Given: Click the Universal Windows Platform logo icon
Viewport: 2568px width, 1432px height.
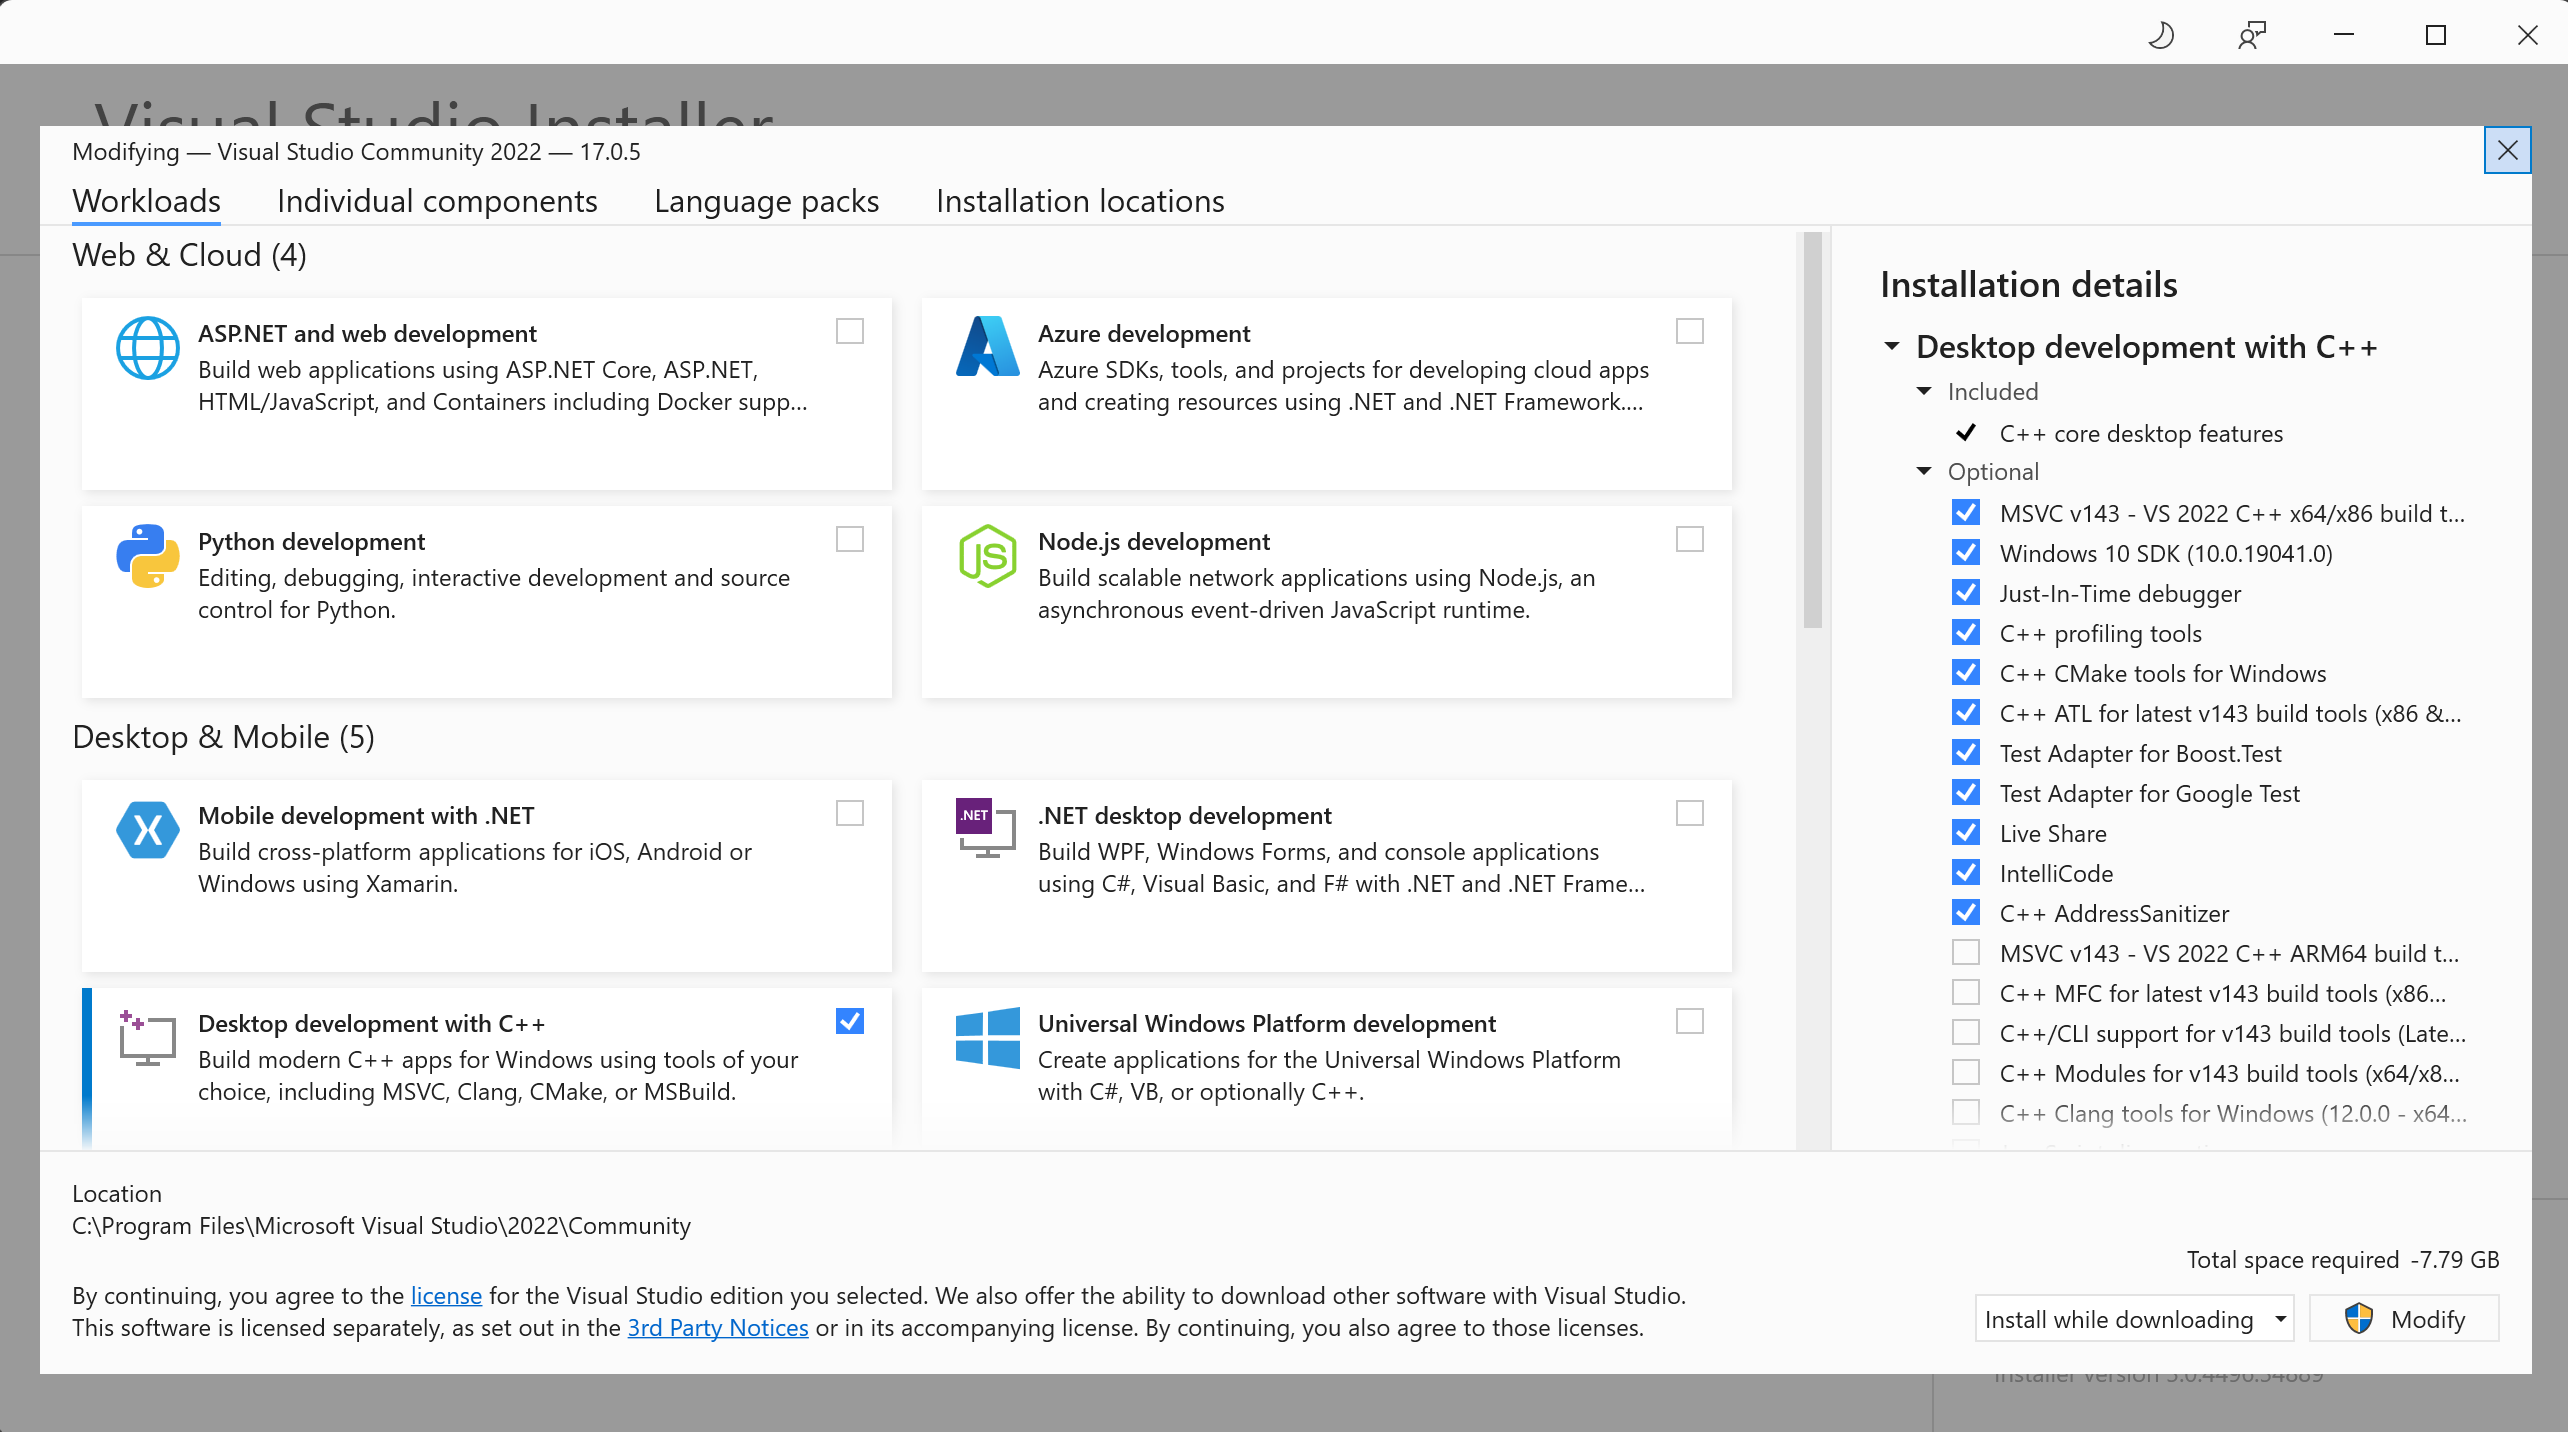Looking at the screenshot, I should 987,1037.
